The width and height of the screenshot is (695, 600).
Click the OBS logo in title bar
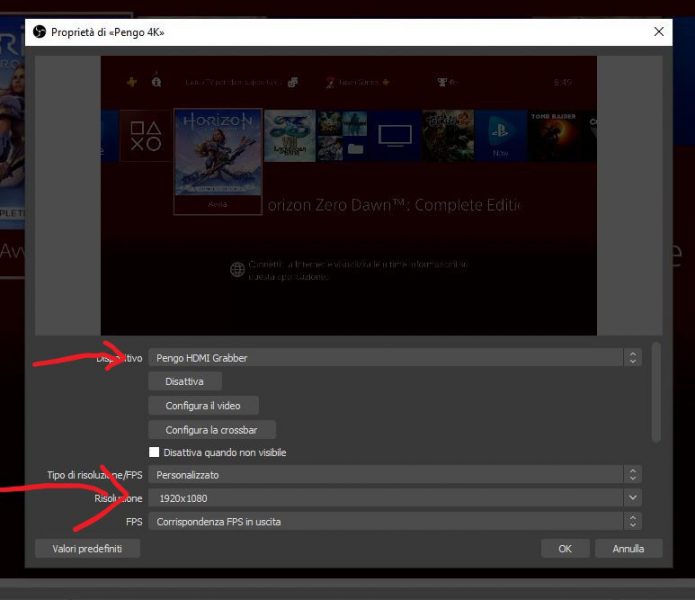tap(39, 31)
